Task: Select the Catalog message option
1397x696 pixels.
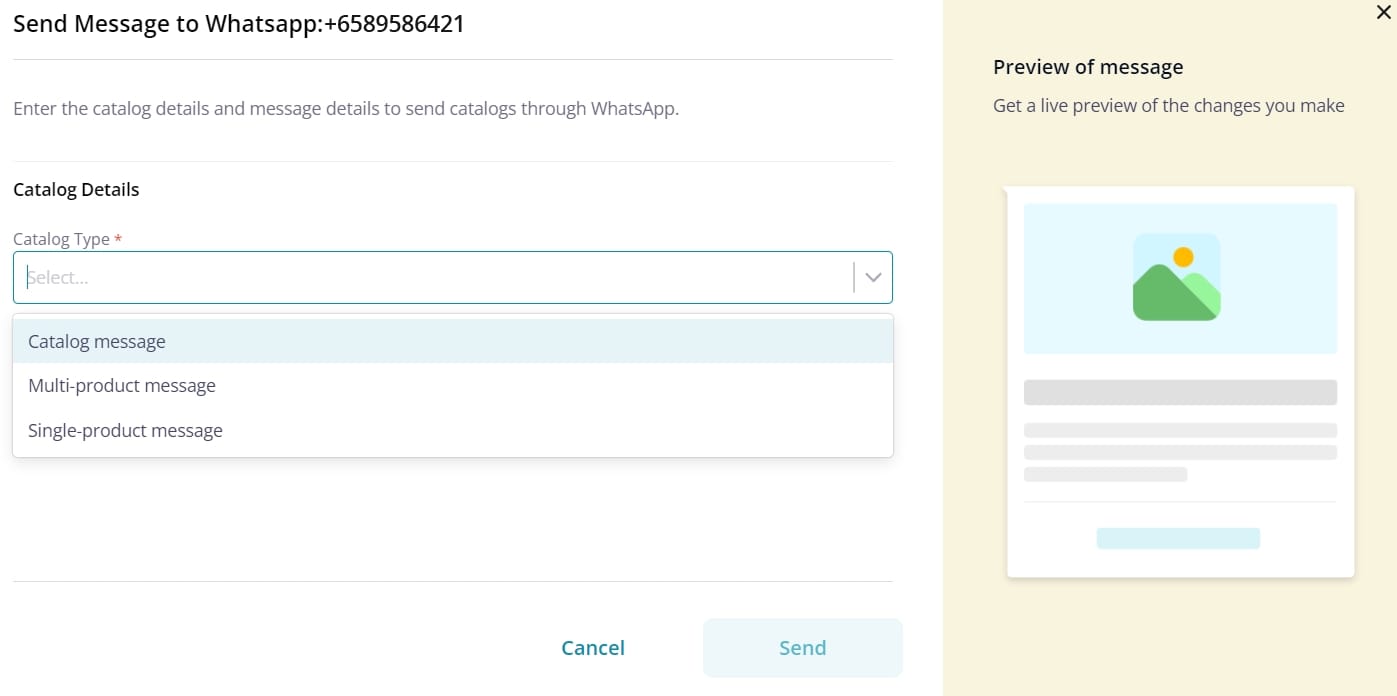Action: click(x=452, y=341)
